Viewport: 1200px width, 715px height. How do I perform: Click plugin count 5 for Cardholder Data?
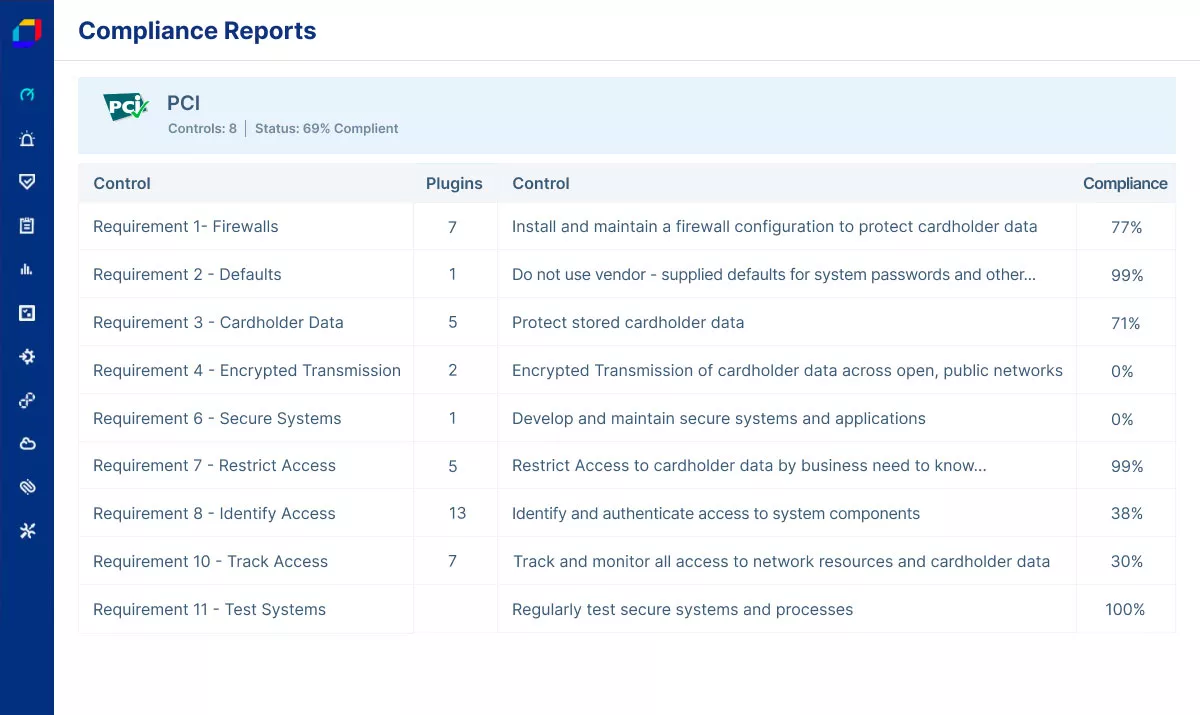453,322
